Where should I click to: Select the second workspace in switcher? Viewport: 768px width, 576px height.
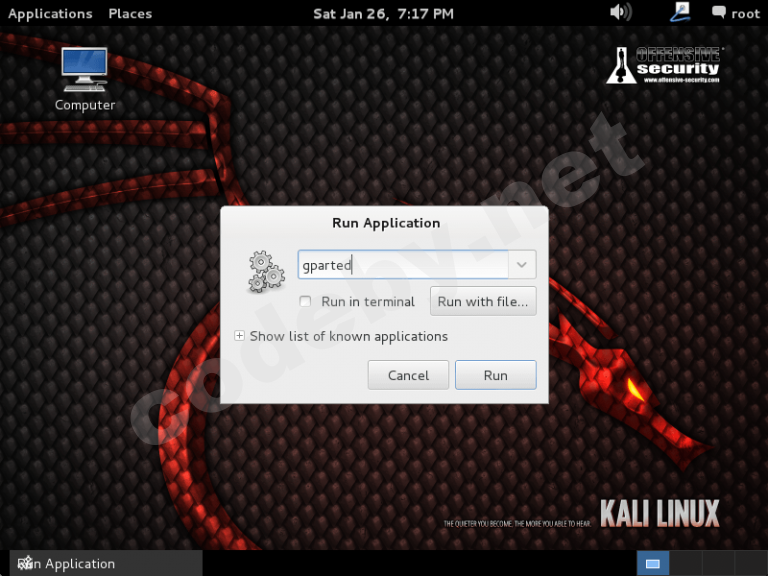[685, 564]
